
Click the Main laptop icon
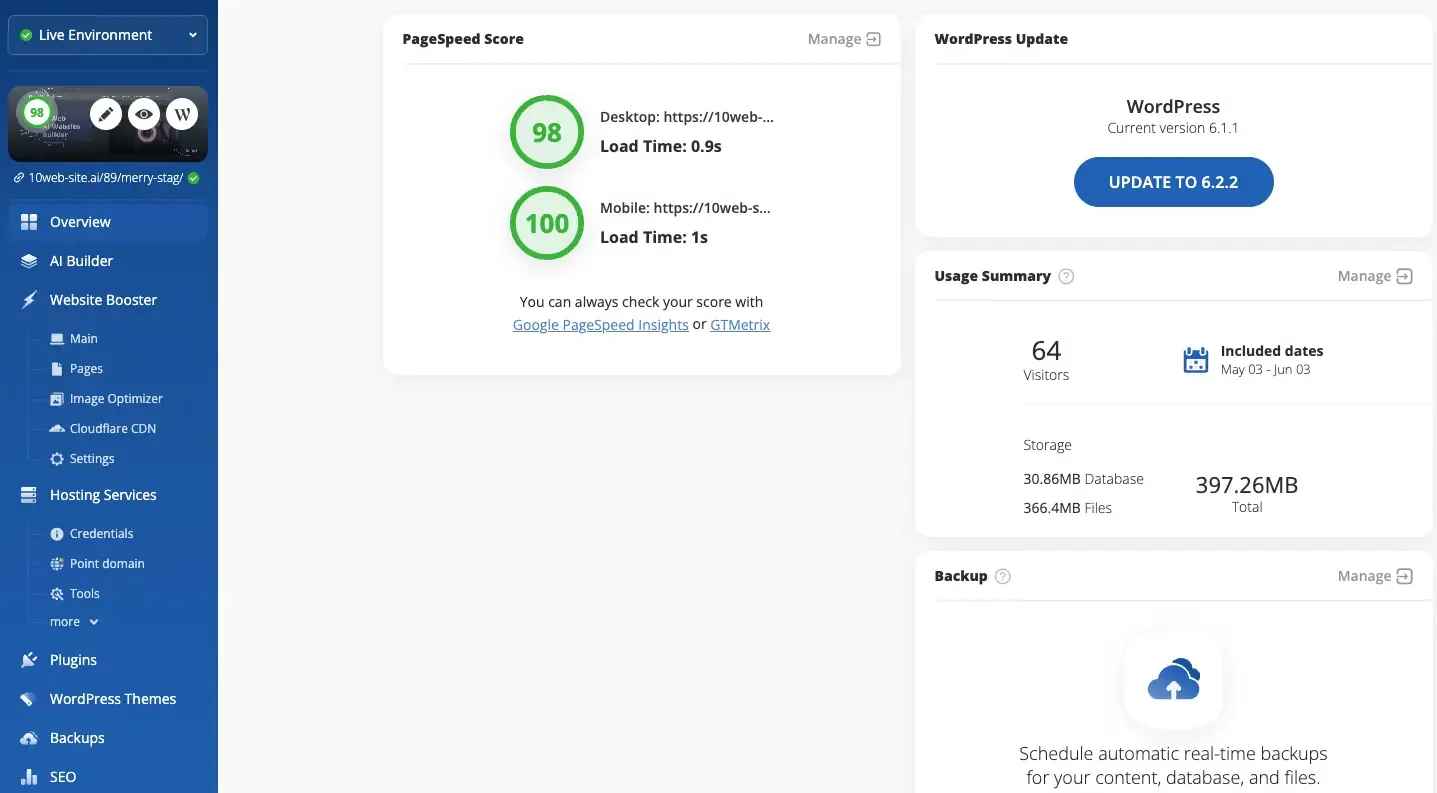tap(57, 339)
